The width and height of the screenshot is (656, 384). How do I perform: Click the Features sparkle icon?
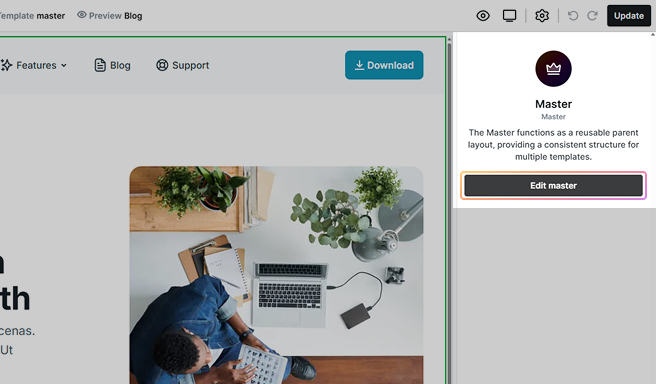[6, 65]
